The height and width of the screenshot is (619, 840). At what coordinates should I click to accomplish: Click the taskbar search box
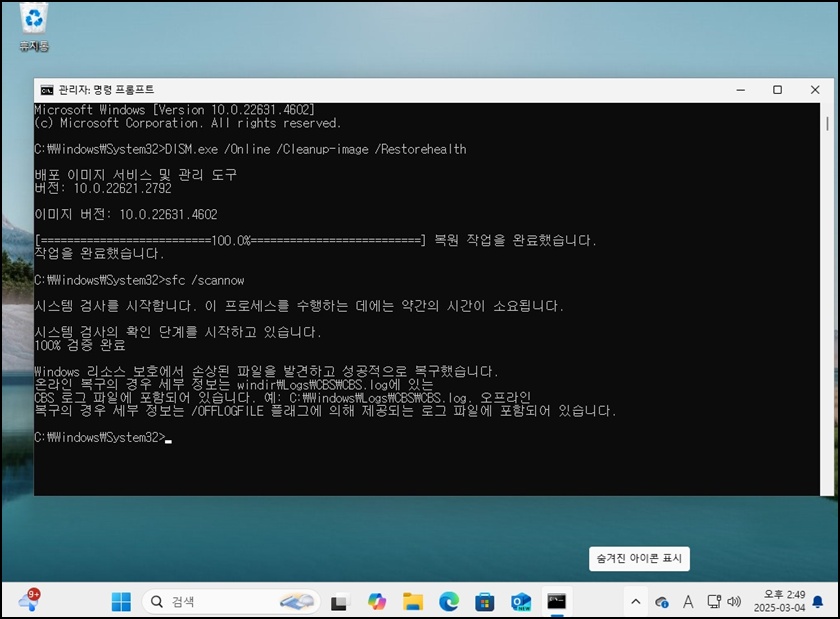pyautogui.click(x=231, y=602)
